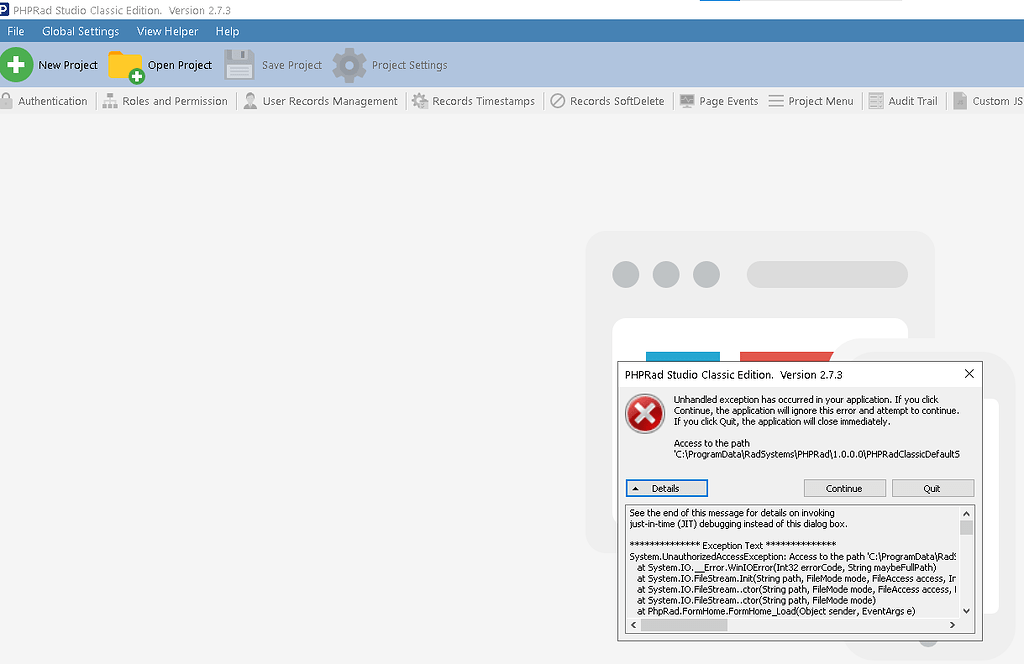The image size is (1024, 664).
Task: Click the Open Project folder icon
Action: (x=125, y=67)
